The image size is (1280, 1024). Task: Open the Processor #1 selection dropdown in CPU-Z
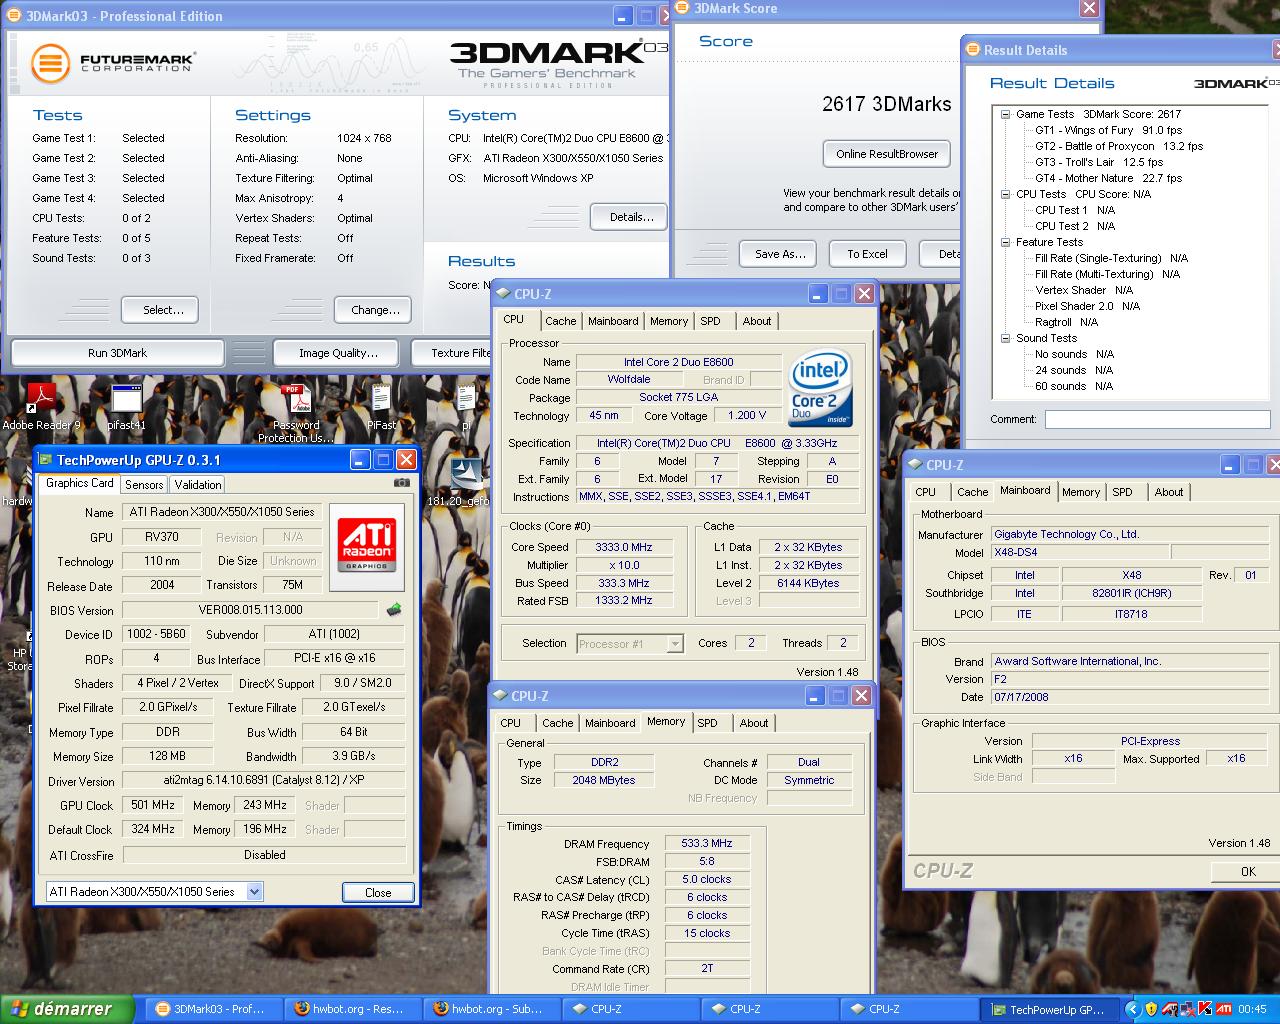(x=675, y=643)
